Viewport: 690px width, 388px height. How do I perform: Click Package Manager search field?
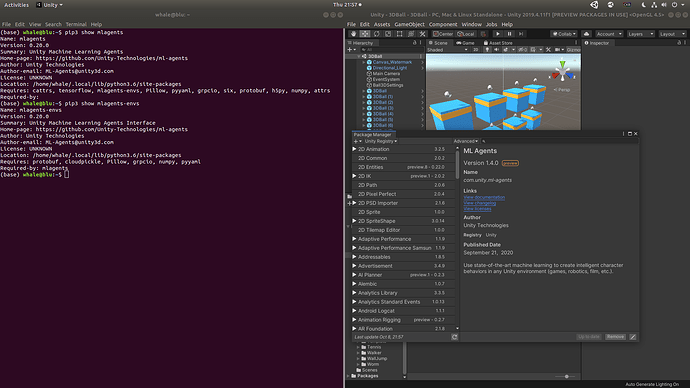tap(559, 141)
